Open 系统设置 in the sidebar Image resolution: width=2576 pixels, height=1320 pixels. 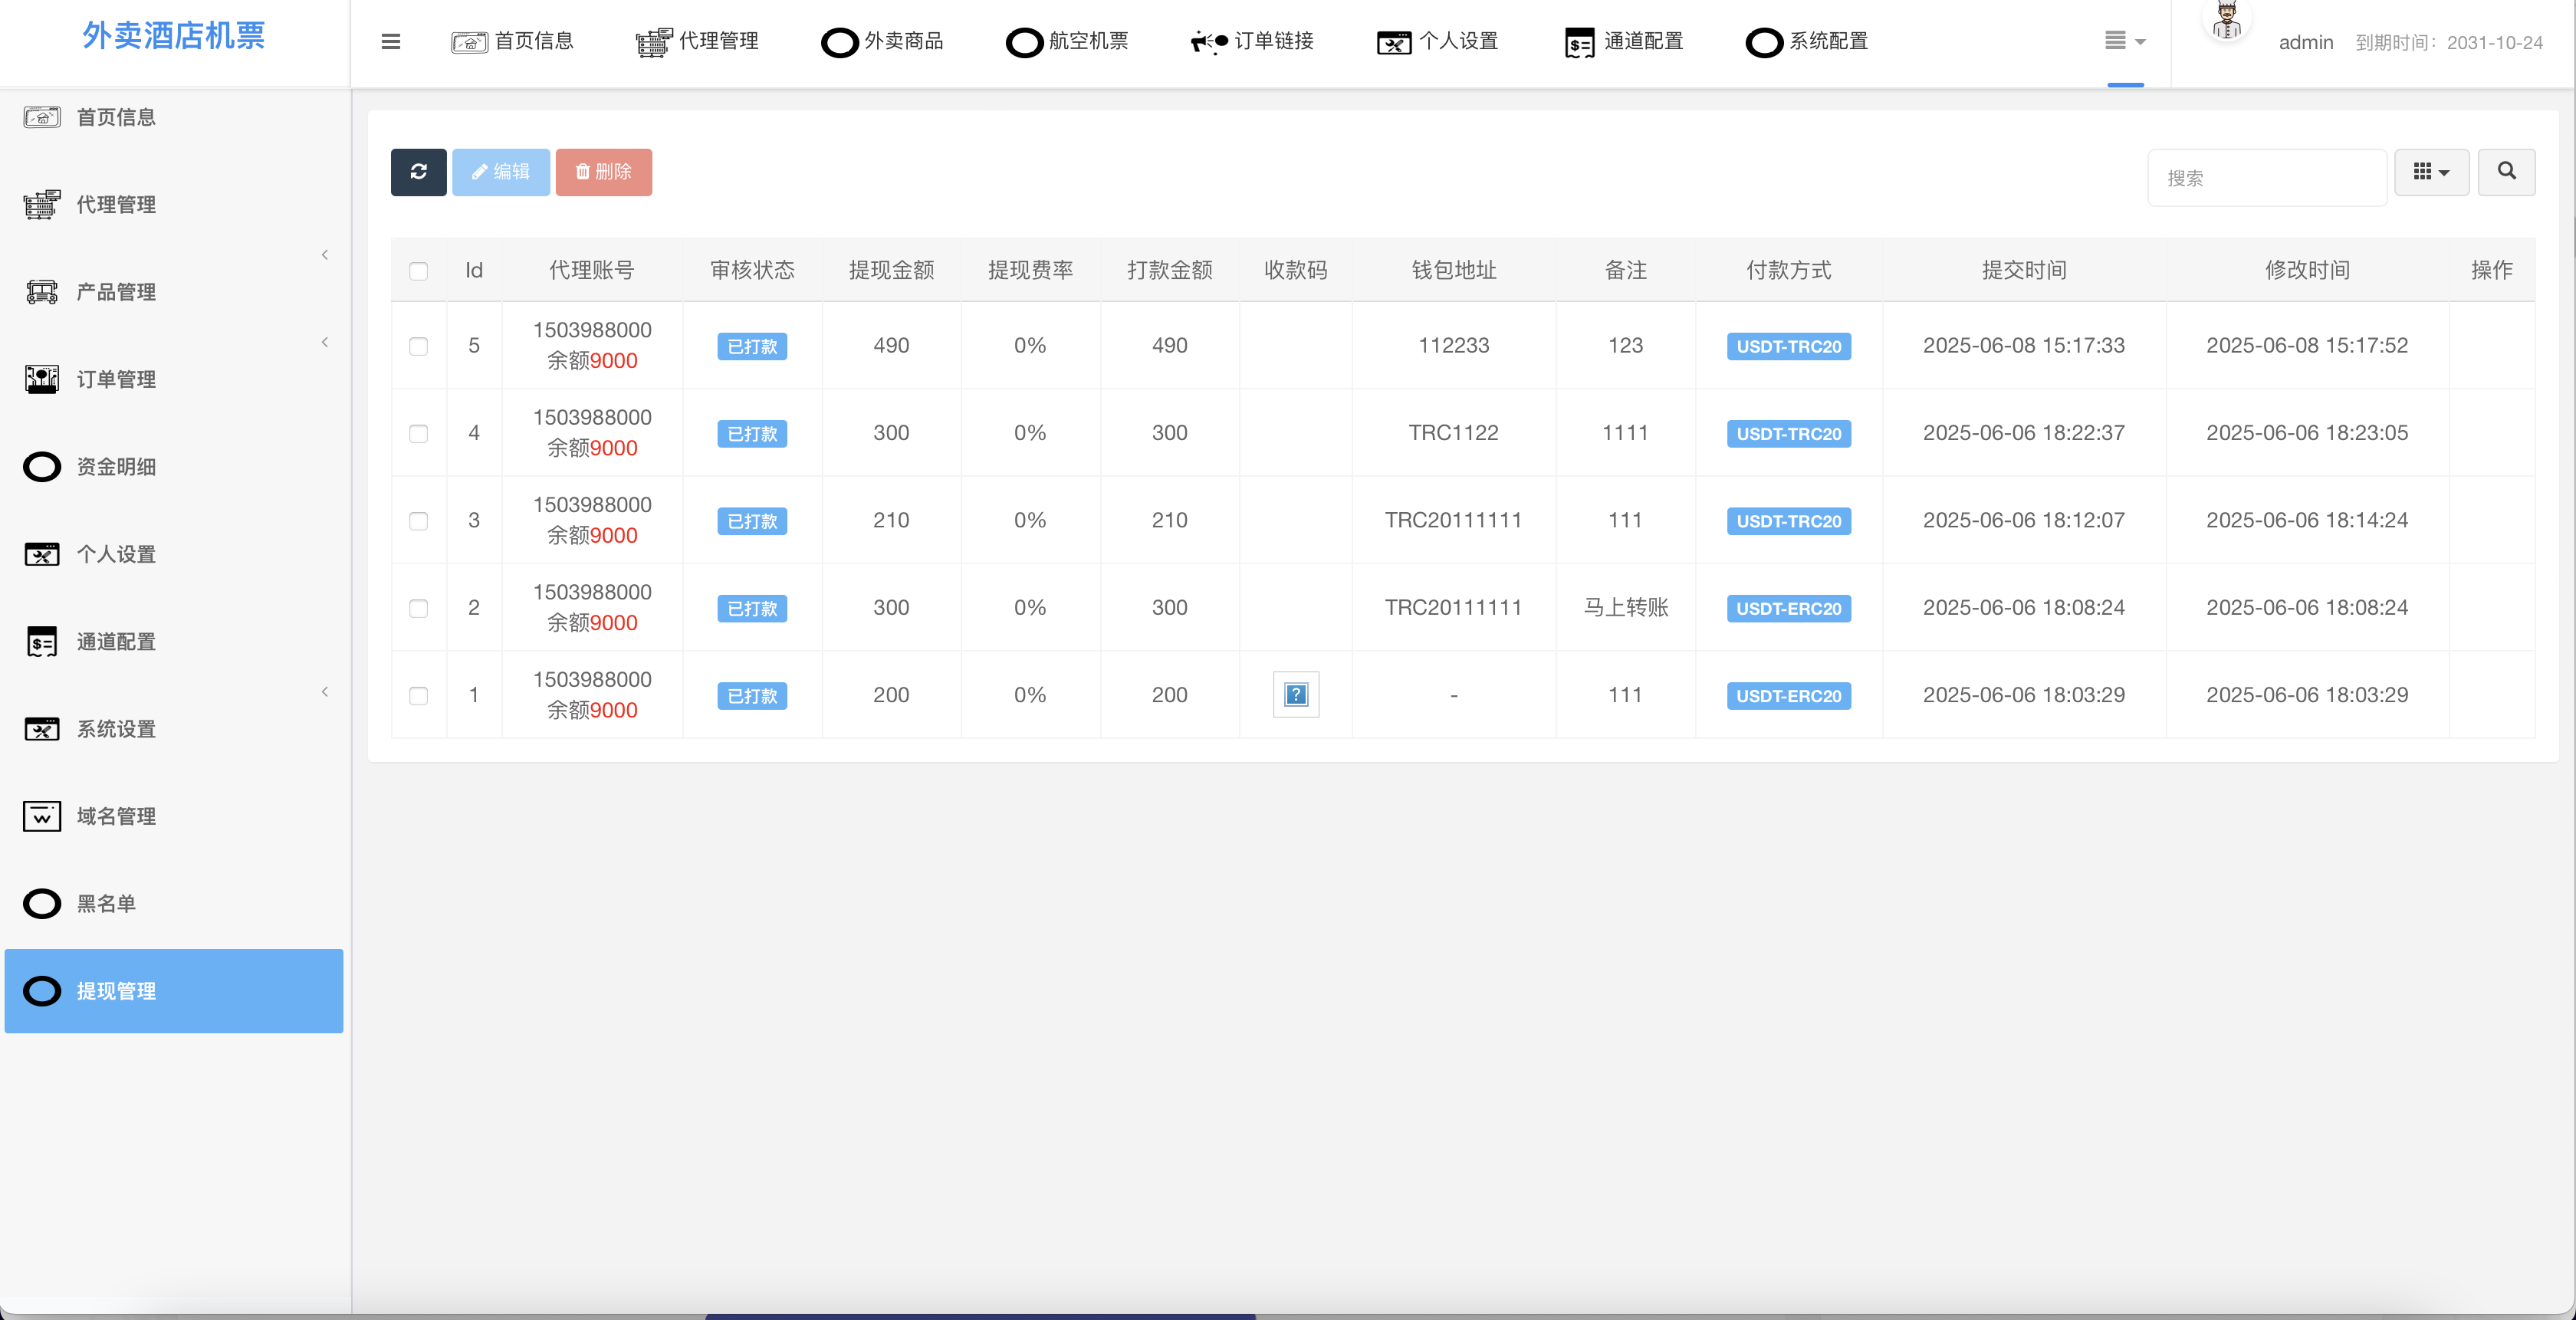pyautogui.click(x=116, y=729)
